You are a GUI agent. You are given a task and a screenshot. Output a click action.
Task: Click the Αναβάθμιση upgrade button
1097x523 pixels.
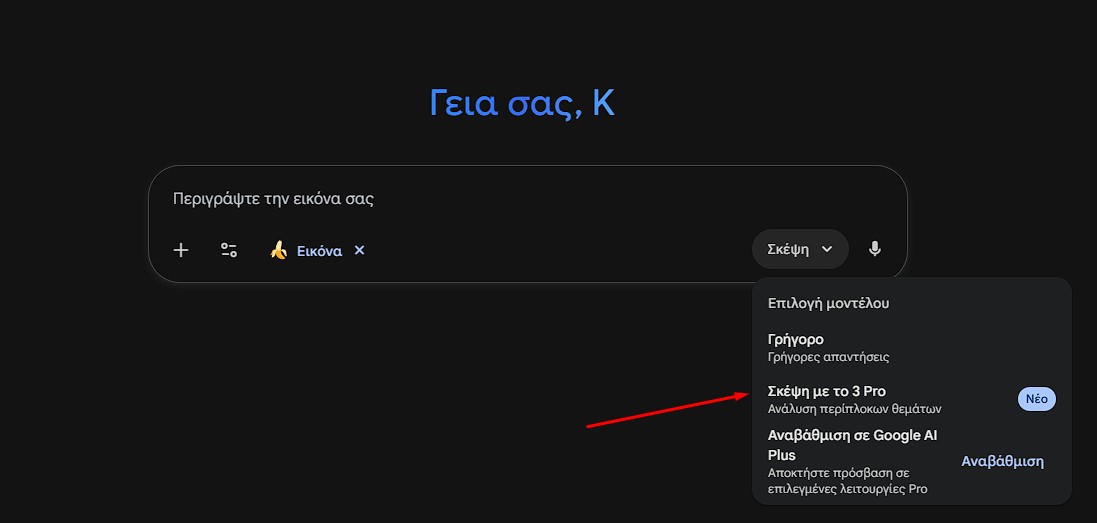click(1003, 461)
